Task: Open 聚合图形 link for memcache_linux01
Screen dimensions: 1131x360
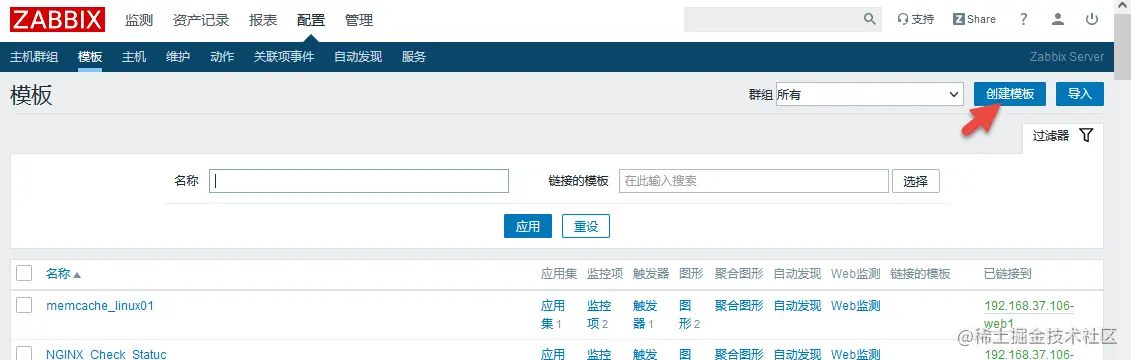Action: [739, 306]
